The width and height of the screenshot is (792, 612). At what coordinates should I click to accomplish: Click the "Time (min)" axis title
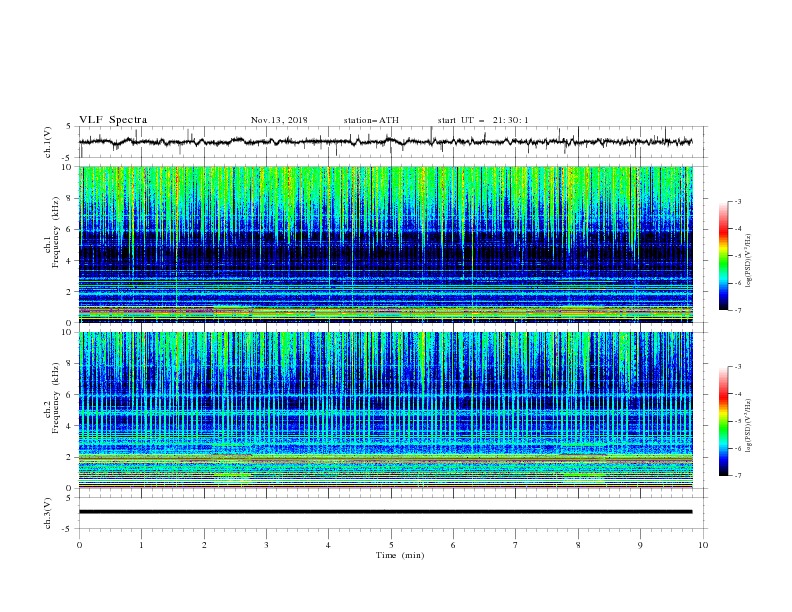pos(400,555)
